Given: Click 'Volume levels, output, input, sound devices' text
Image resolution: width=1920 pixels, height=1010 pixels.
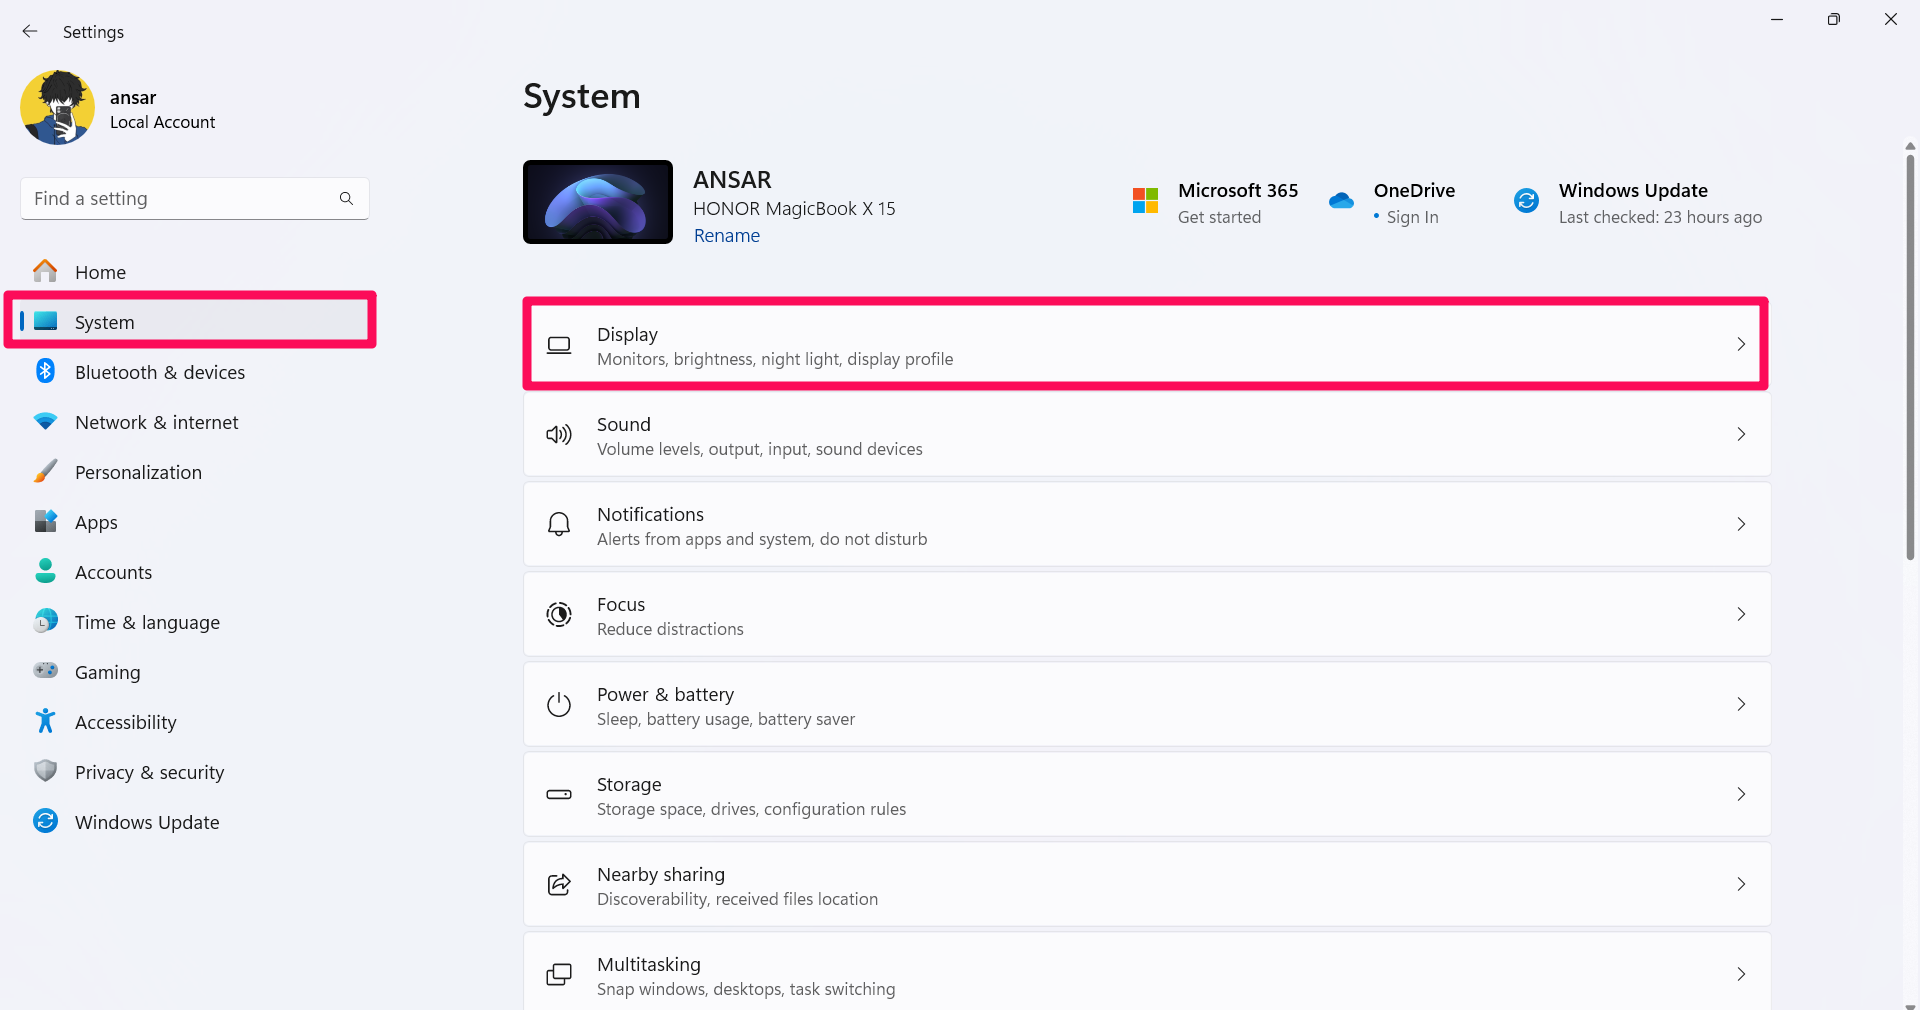Looking at the screenshot, I should [760, 449].
